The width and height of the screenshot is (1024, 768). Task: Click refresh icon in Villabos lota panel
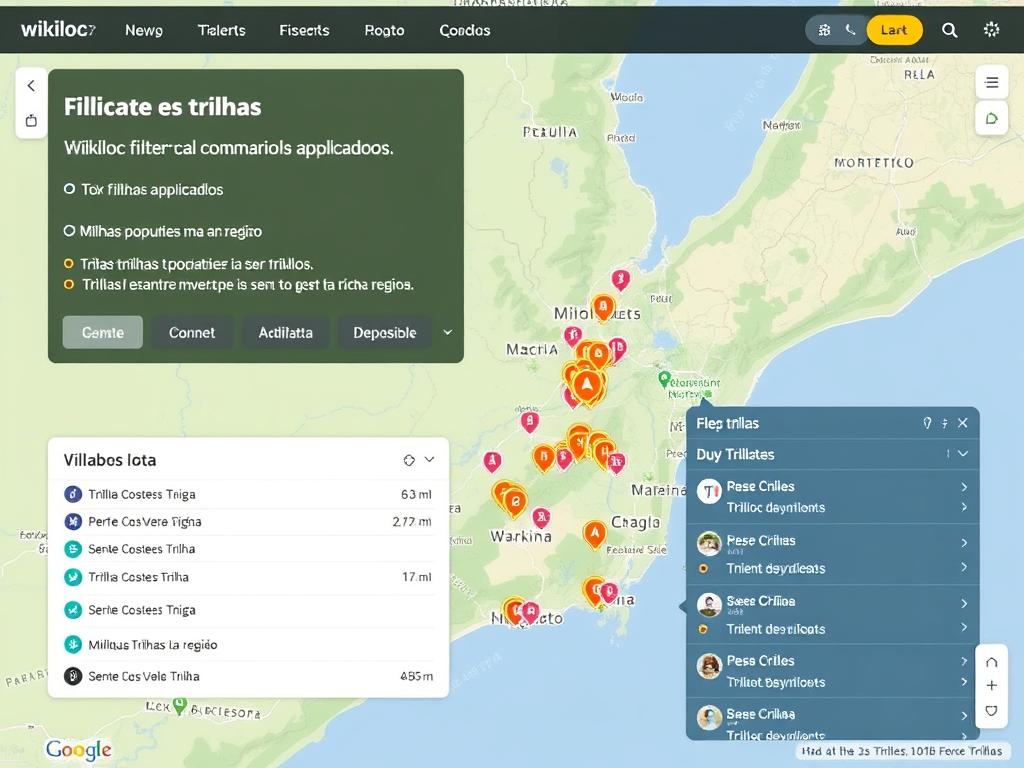coord(408,460)
